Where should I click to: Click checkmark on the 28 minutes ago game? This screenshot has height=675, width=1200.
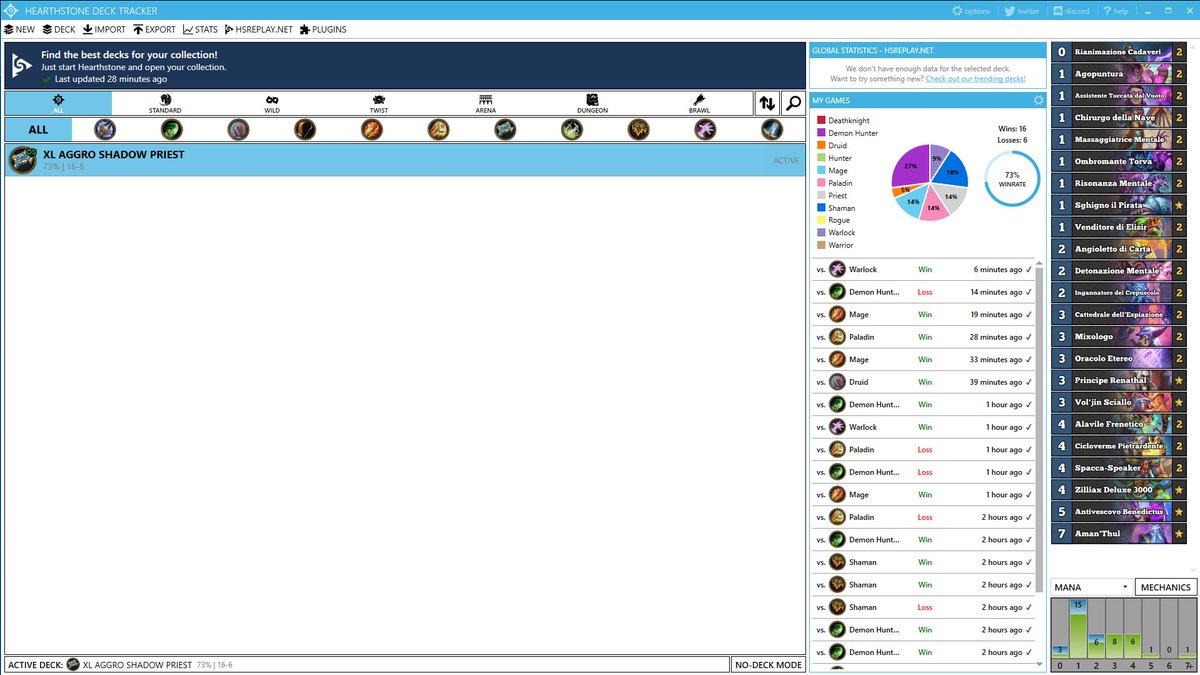(1029, 337)
